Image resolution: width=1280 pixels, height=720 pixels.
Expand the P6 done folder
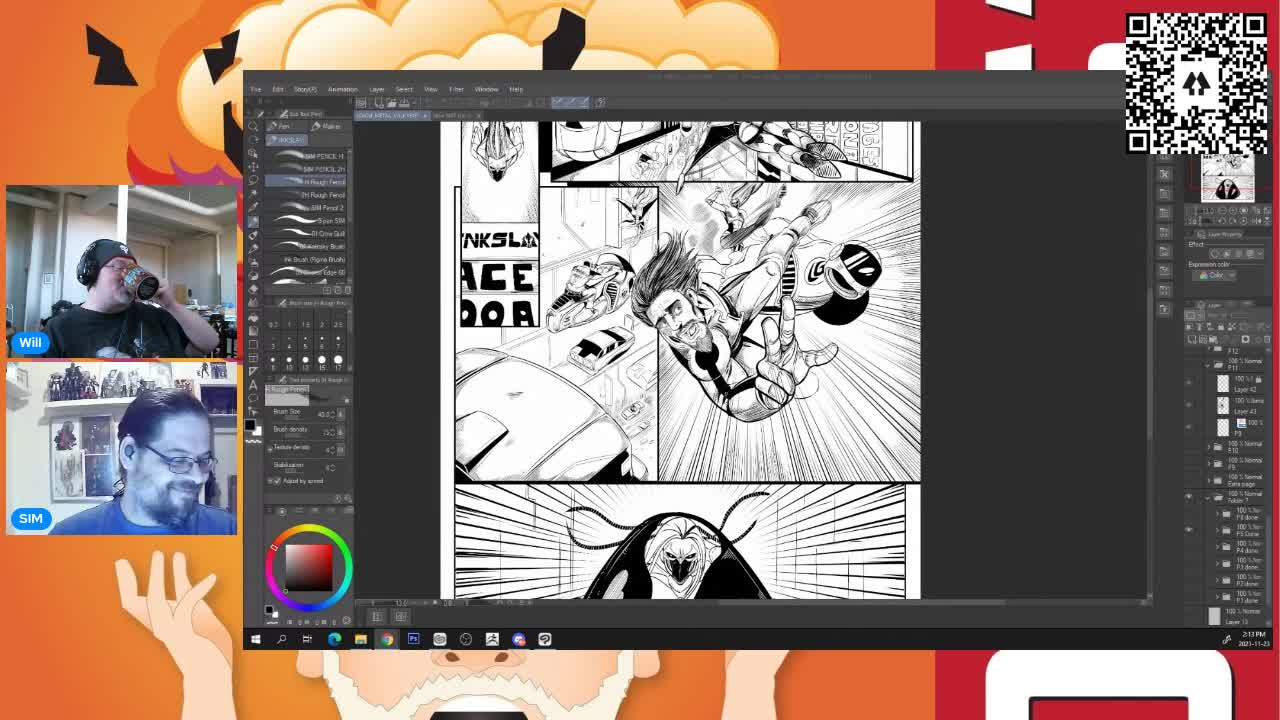tap(1217, 514)
